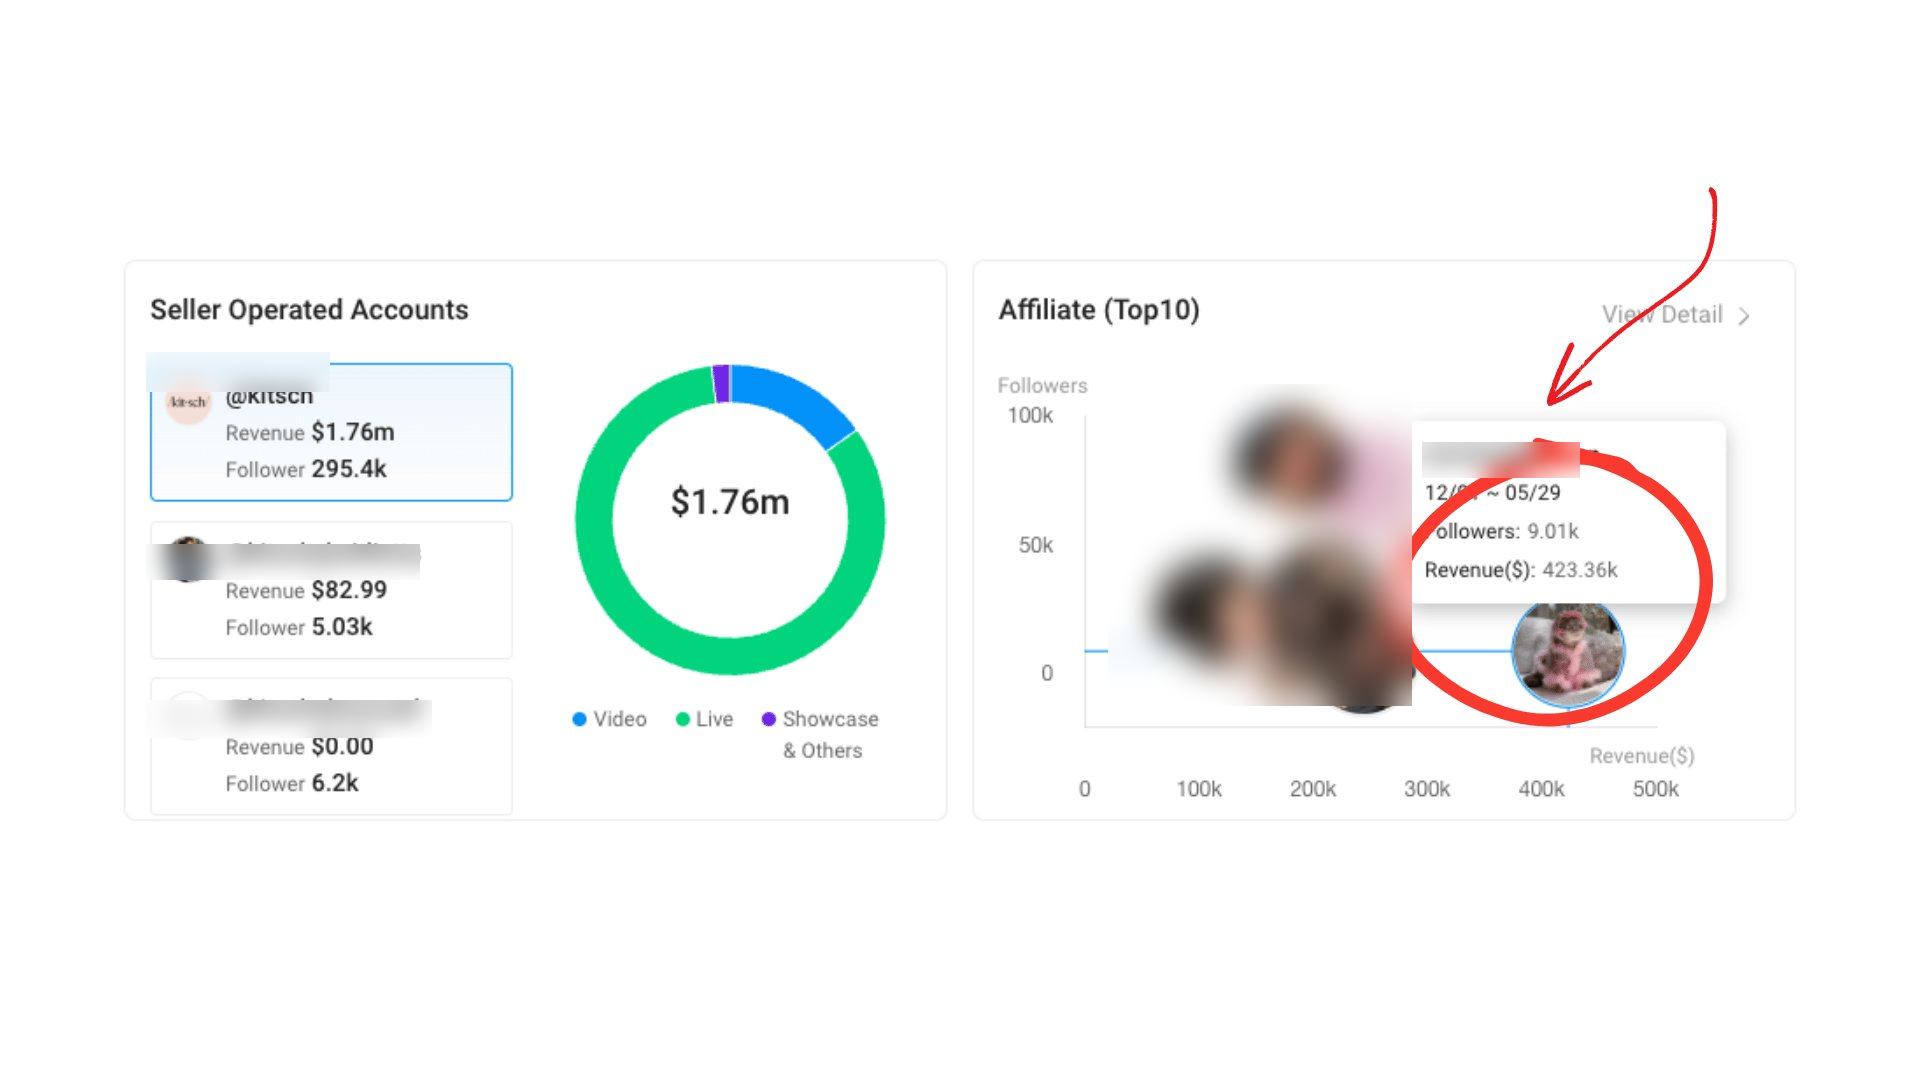This screenshot has height=1080, width=1920.
Task: Click the affiliate cat avatar bubble on chart
Action: tap(1568, 652)
